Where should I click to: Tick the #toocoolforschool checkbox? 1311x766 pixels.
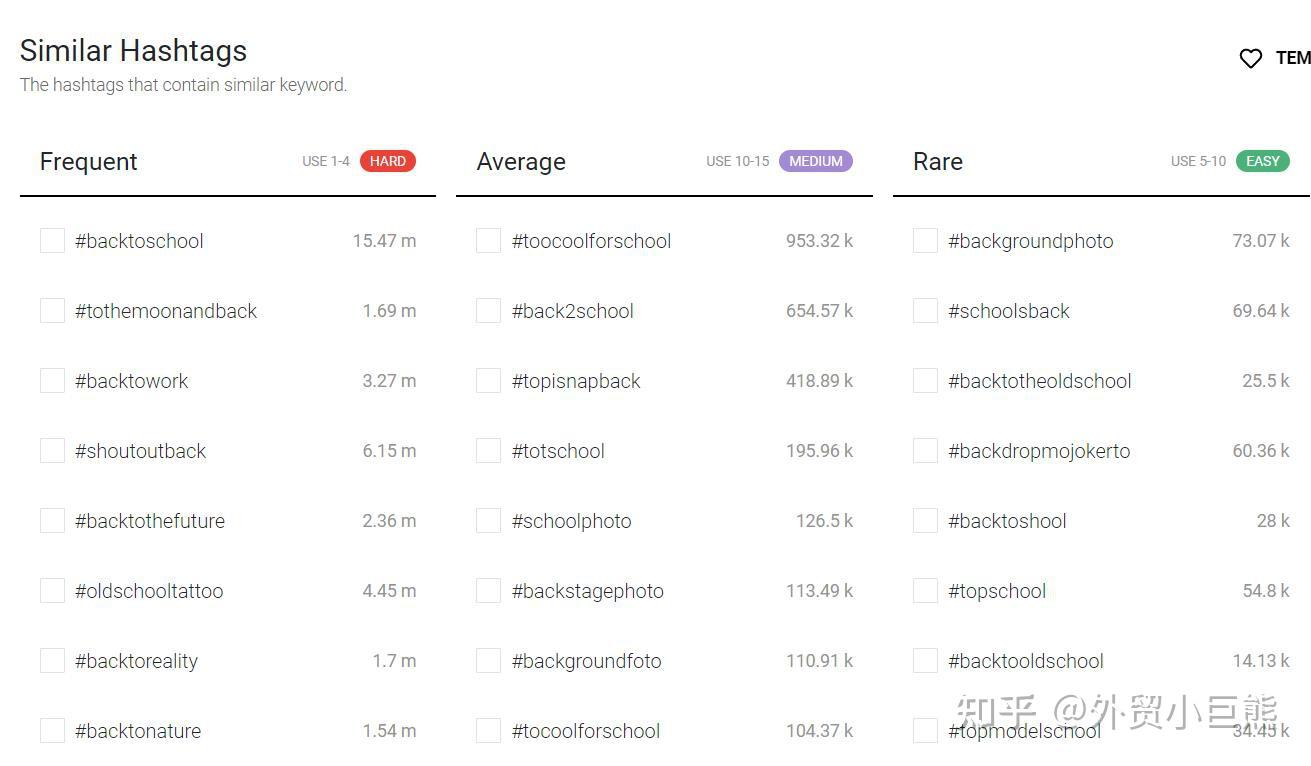488,240
